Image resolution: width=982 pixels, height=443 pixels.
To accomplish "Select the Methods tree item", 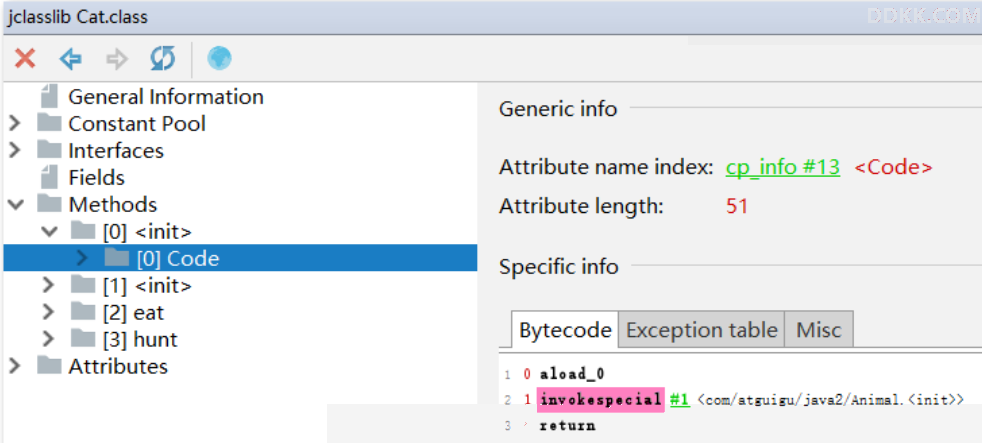I will coord(113,204).
